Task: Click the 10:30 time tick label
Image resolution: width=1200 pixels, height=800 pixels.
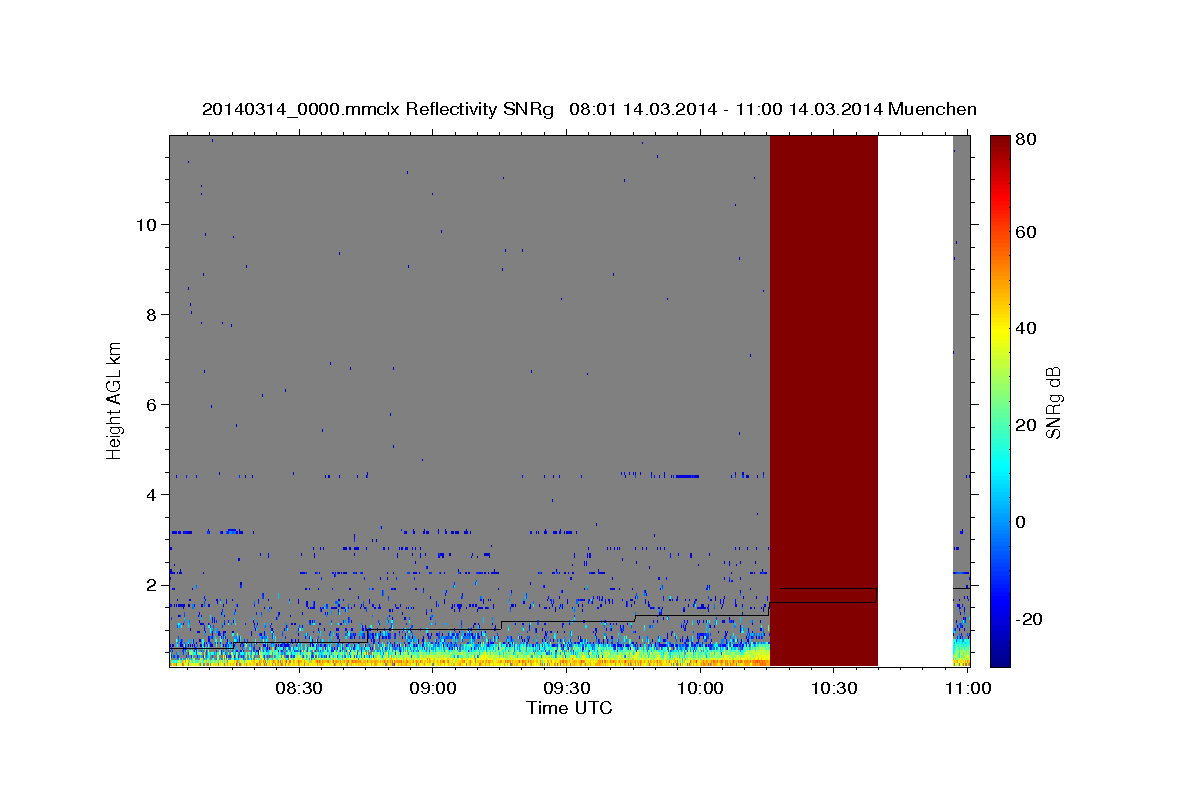Action: [x=835, y=689]
